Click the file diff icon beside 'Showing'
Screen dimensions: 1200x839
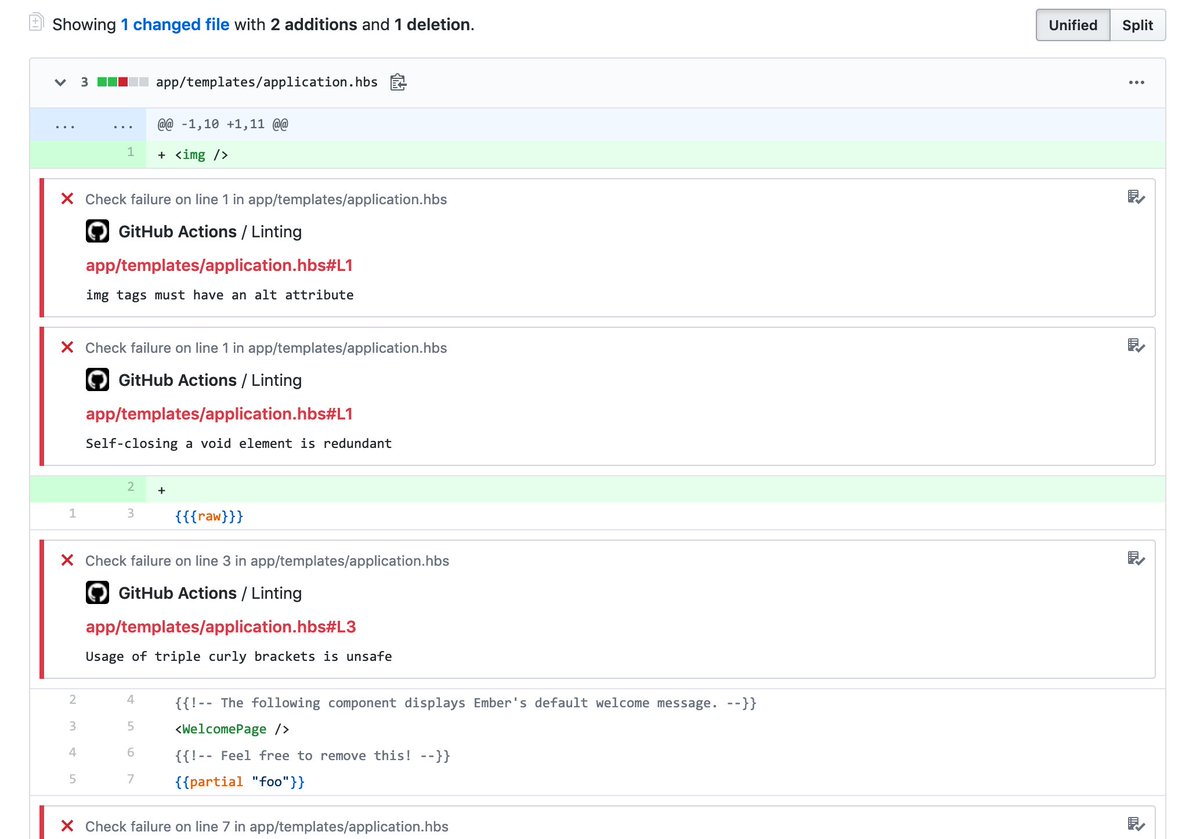(x=37, y=22)
